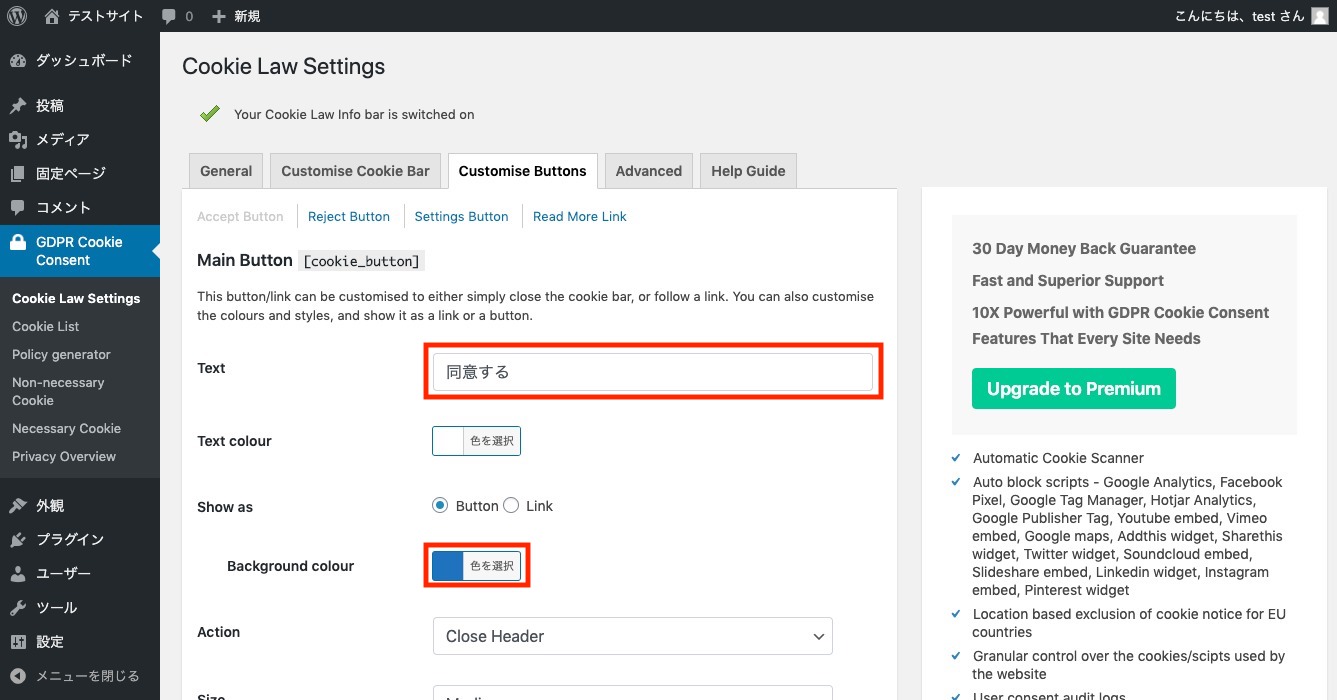Open the Action dropdown showing Close Header
The image size is (1337, 700).
pos(633,636)
